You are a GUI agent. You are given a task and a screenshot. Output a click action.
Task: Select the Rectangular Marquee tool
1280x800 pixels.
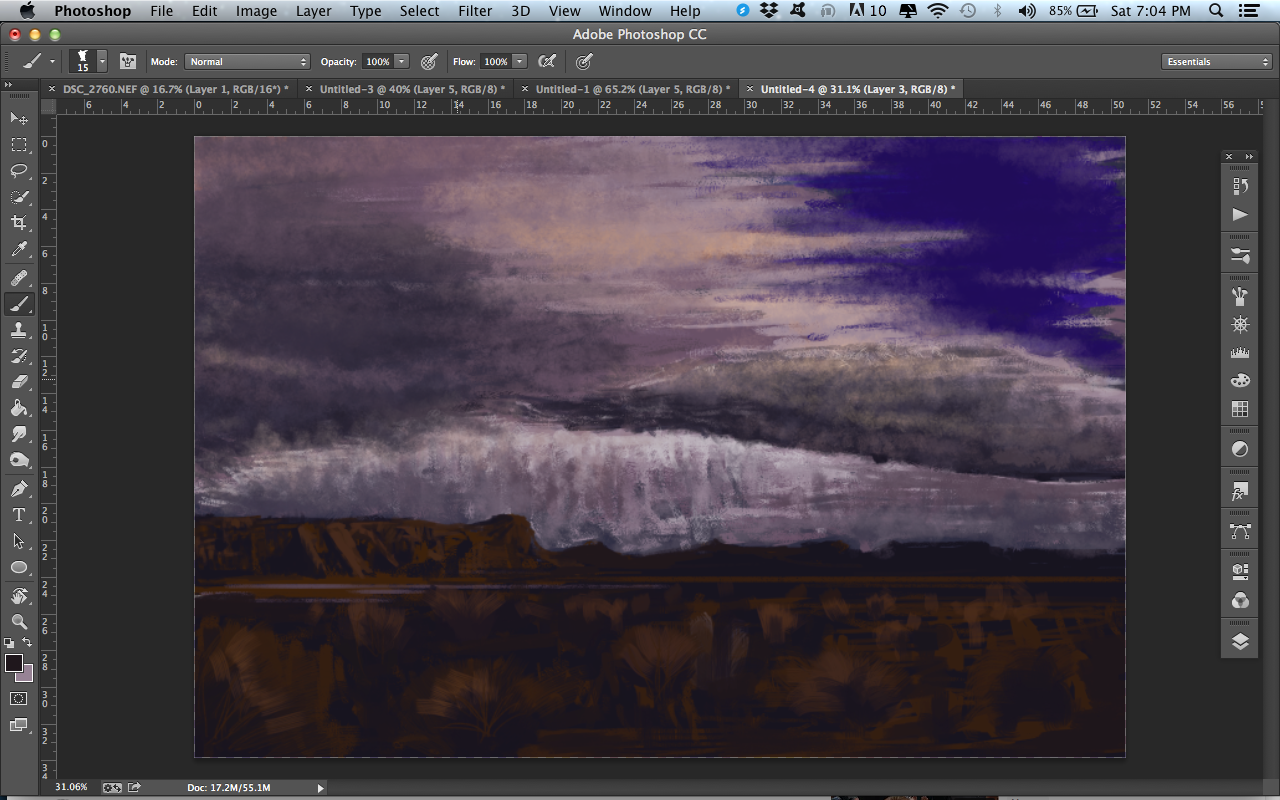coord(19,145)
